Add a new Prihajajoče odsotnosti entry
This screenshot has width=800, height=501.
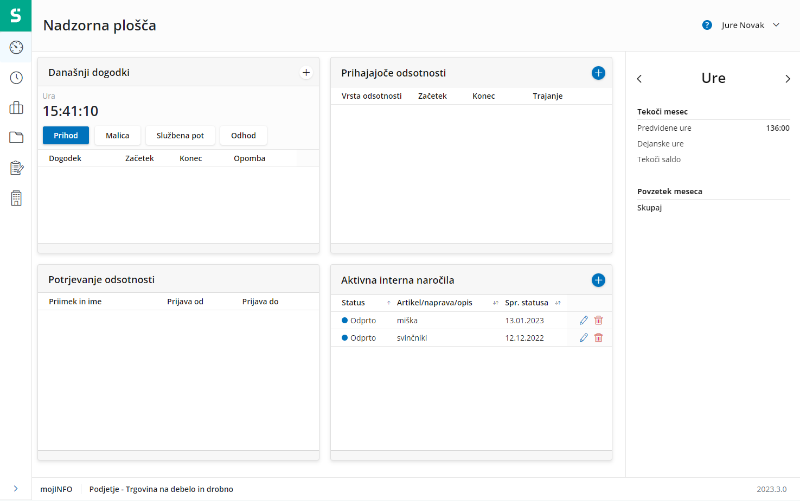pos(598,73)
